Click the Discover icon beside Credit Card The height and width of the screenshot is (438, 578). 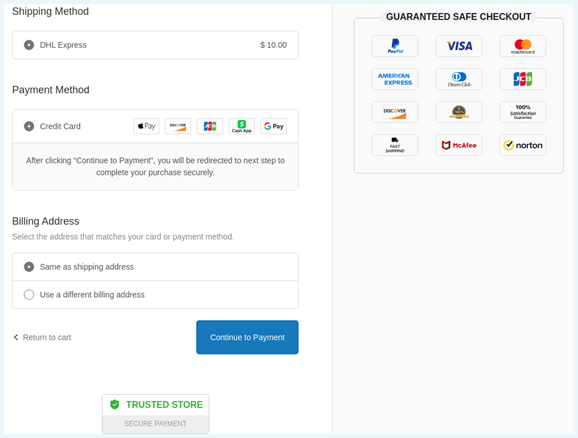178,126
